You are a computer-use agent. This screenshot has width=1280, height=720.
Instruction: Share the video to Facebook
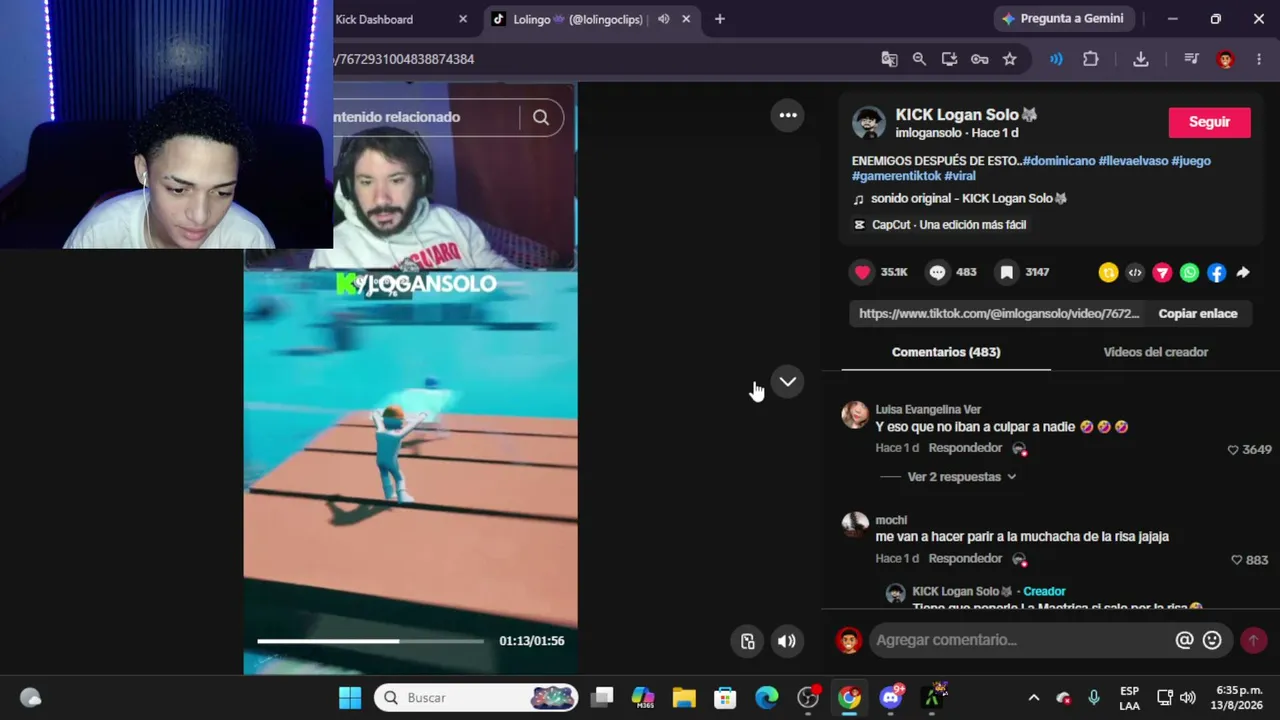pos(1216,272)
